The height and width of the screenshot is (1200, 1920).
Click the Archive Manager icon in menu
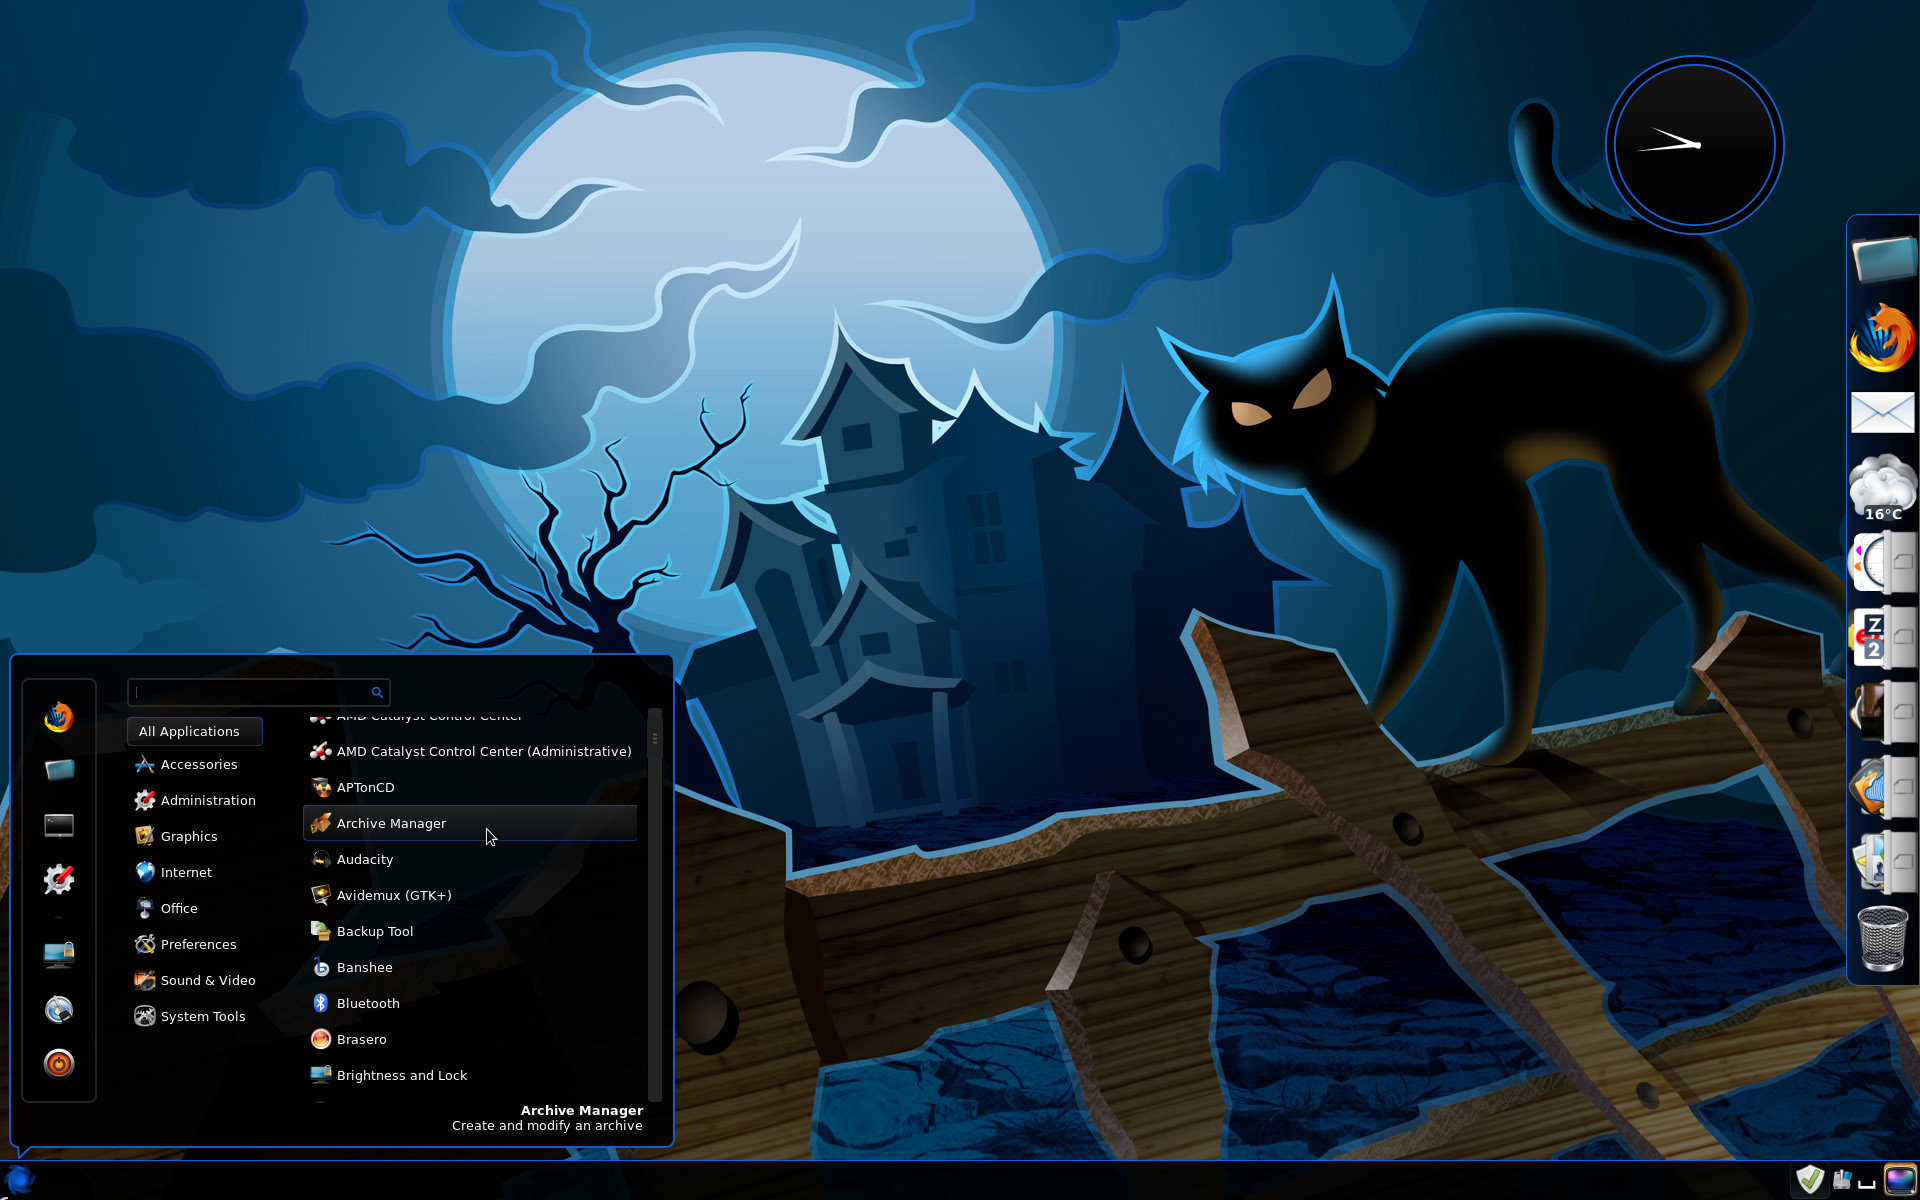[317, 823]
